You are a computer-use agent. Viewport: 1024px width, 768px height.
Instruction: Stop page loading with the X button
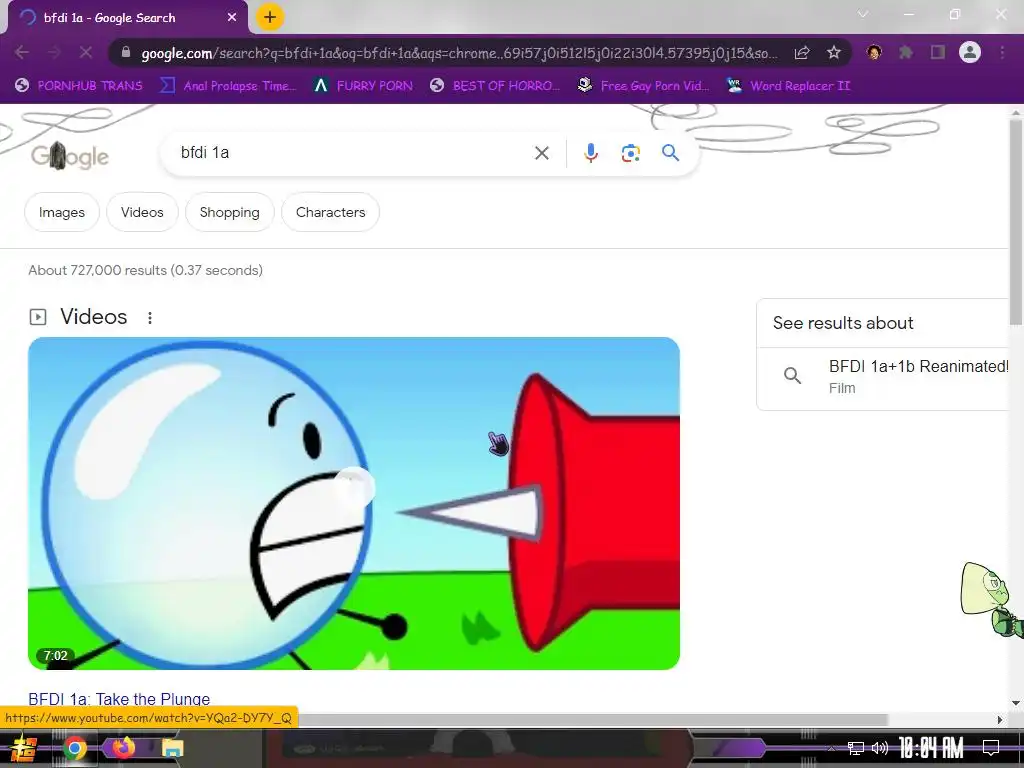click(86, 52)
